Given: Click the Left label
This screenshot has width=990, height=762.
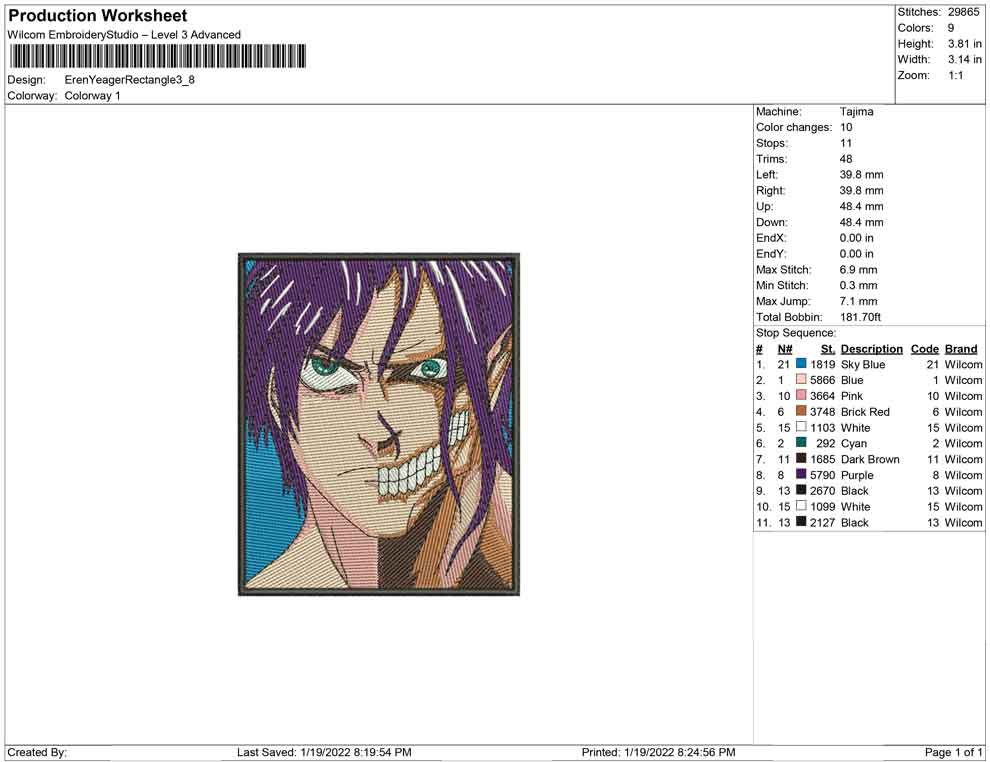Looking at the screenshot, I should [x=767, y=175].
